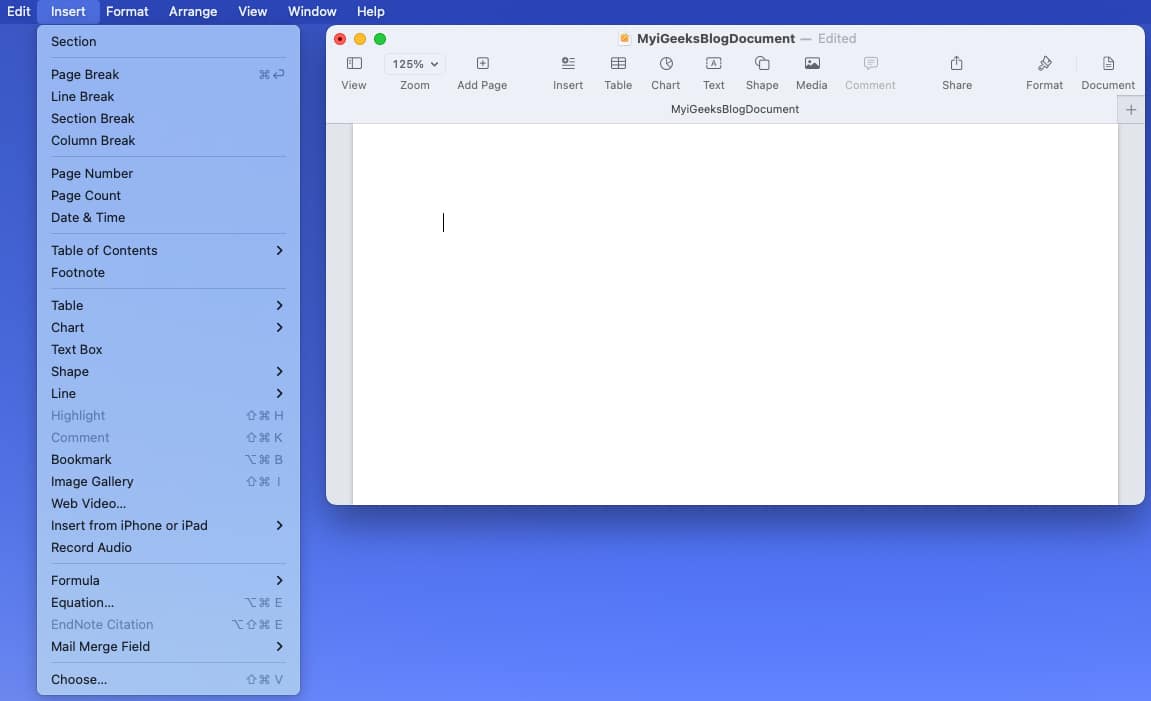
Task: Click in the blank document page
Action: (x=735, y=314)
